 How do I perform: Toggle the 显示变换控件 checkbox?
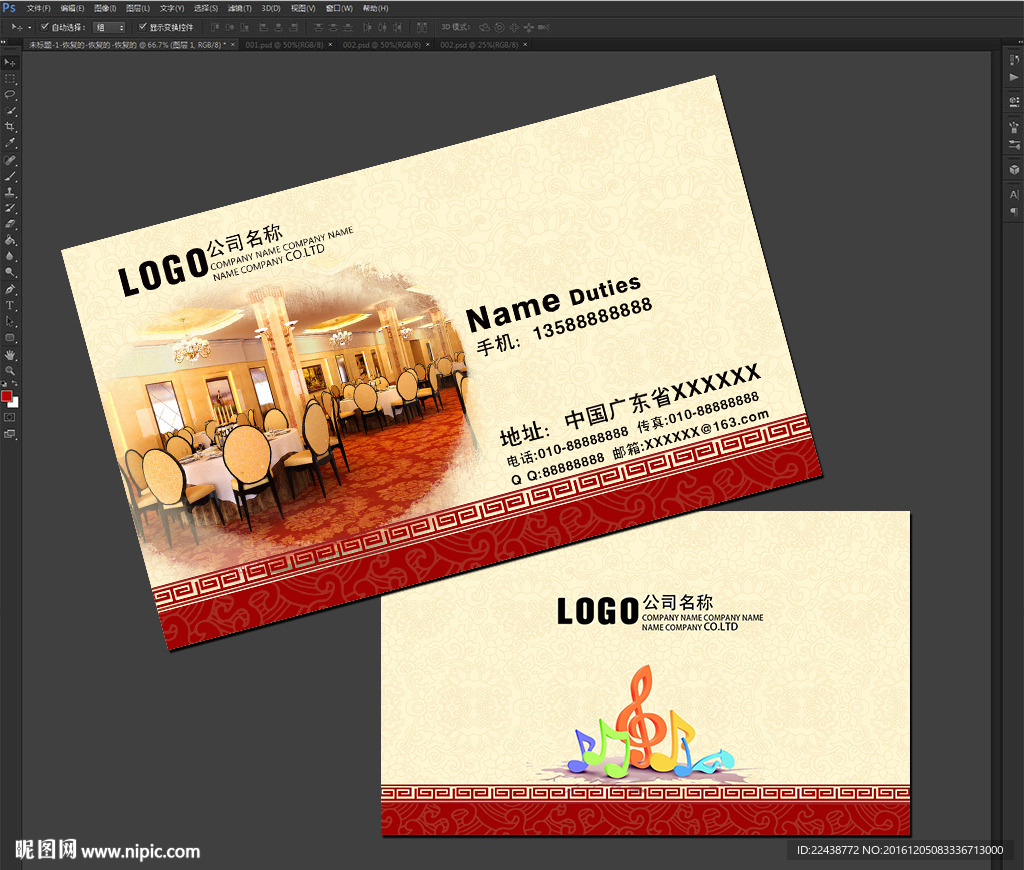coord(142,27)
